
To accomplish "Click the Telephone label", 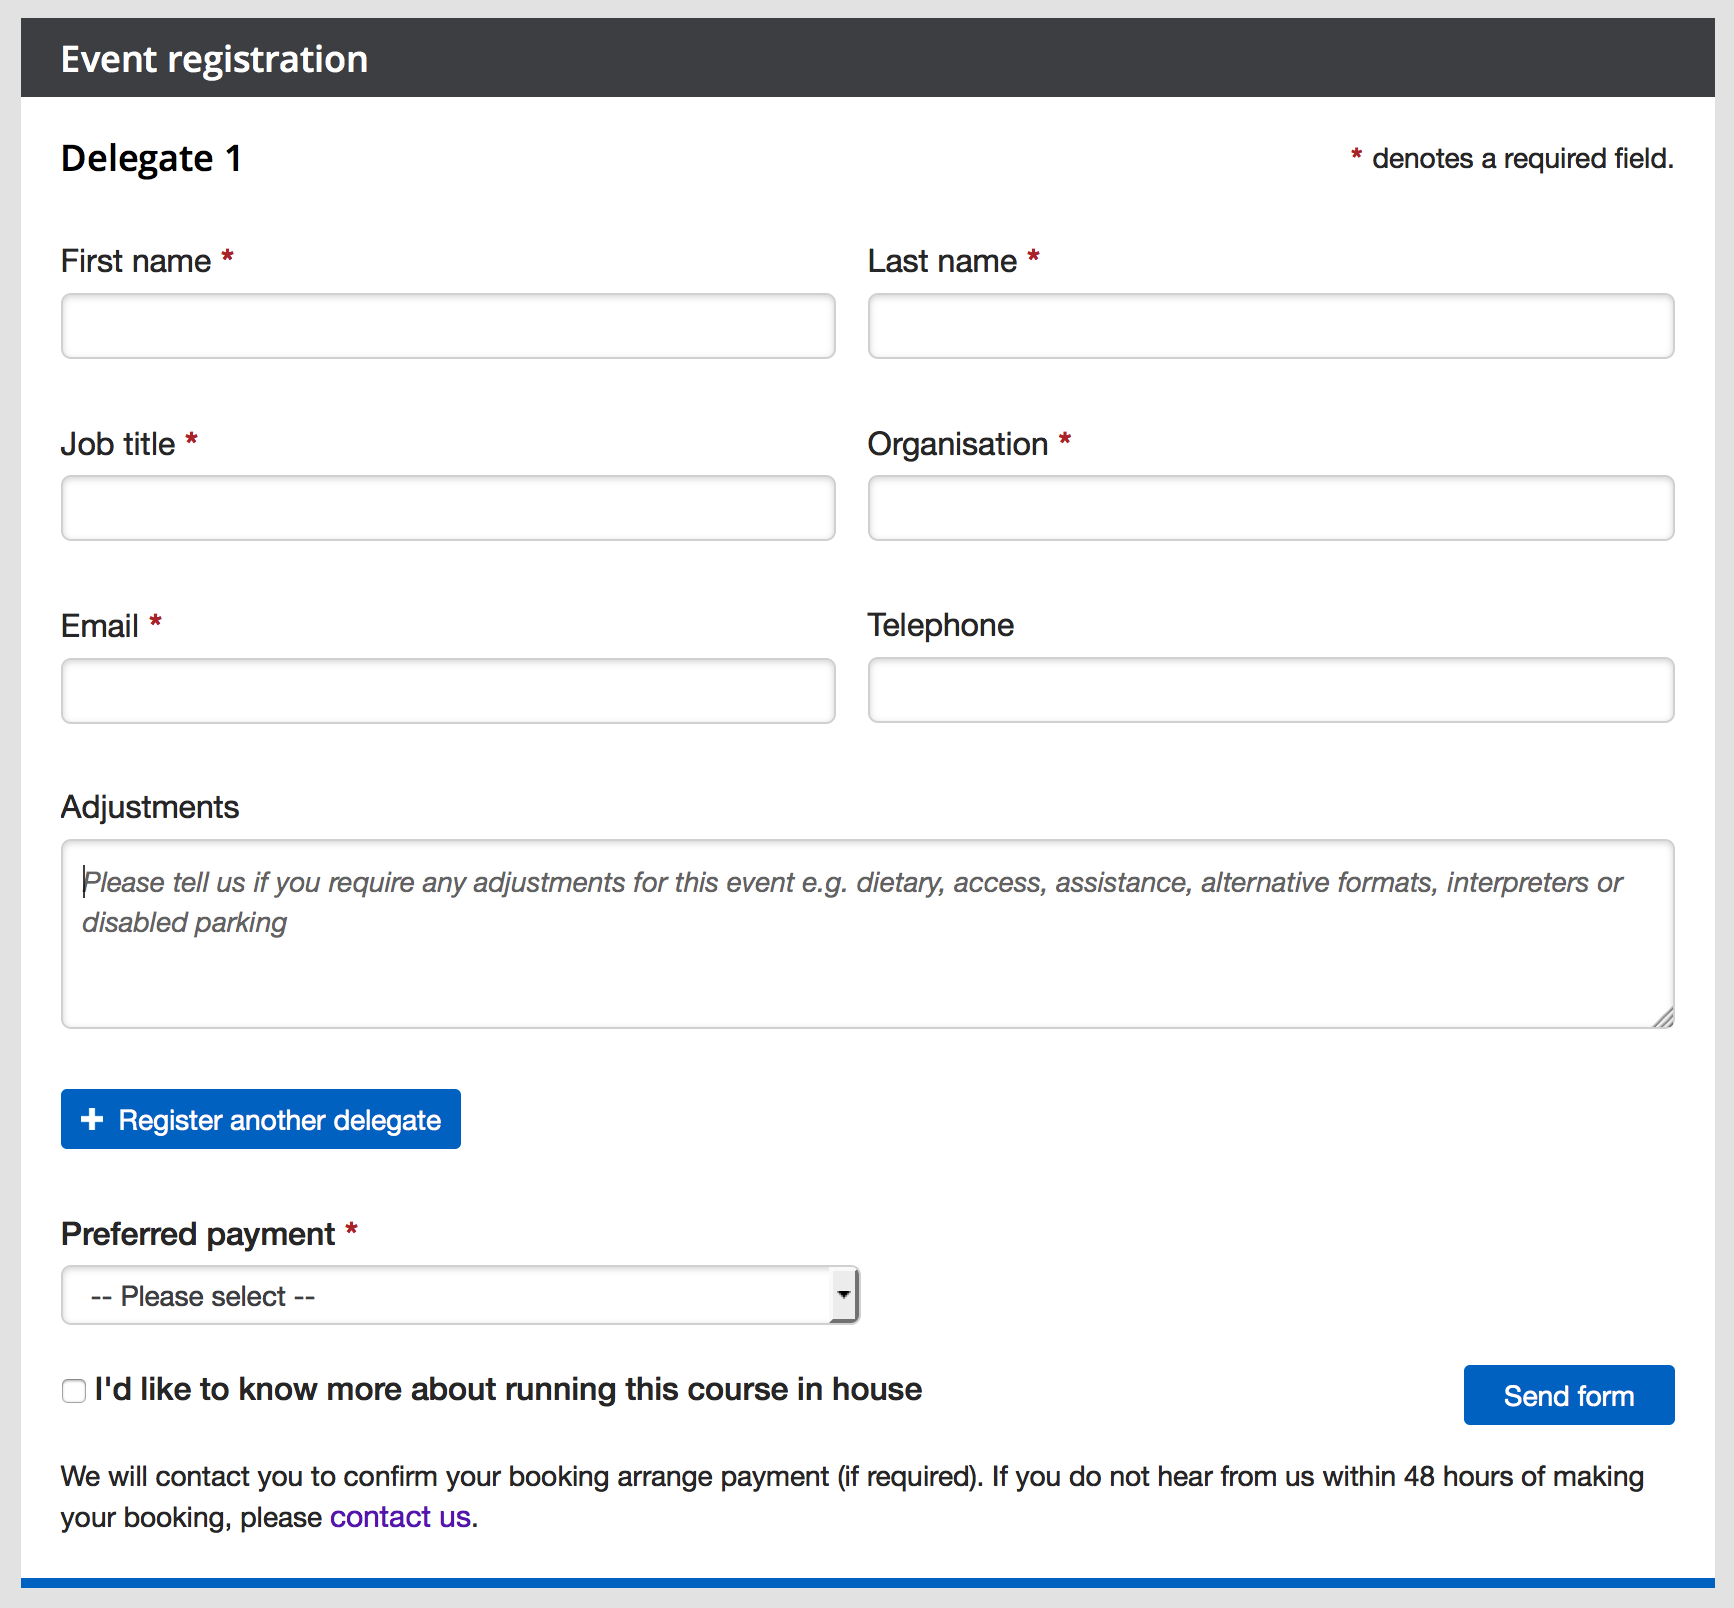I will pyautogui.click(x=941, y=625).
